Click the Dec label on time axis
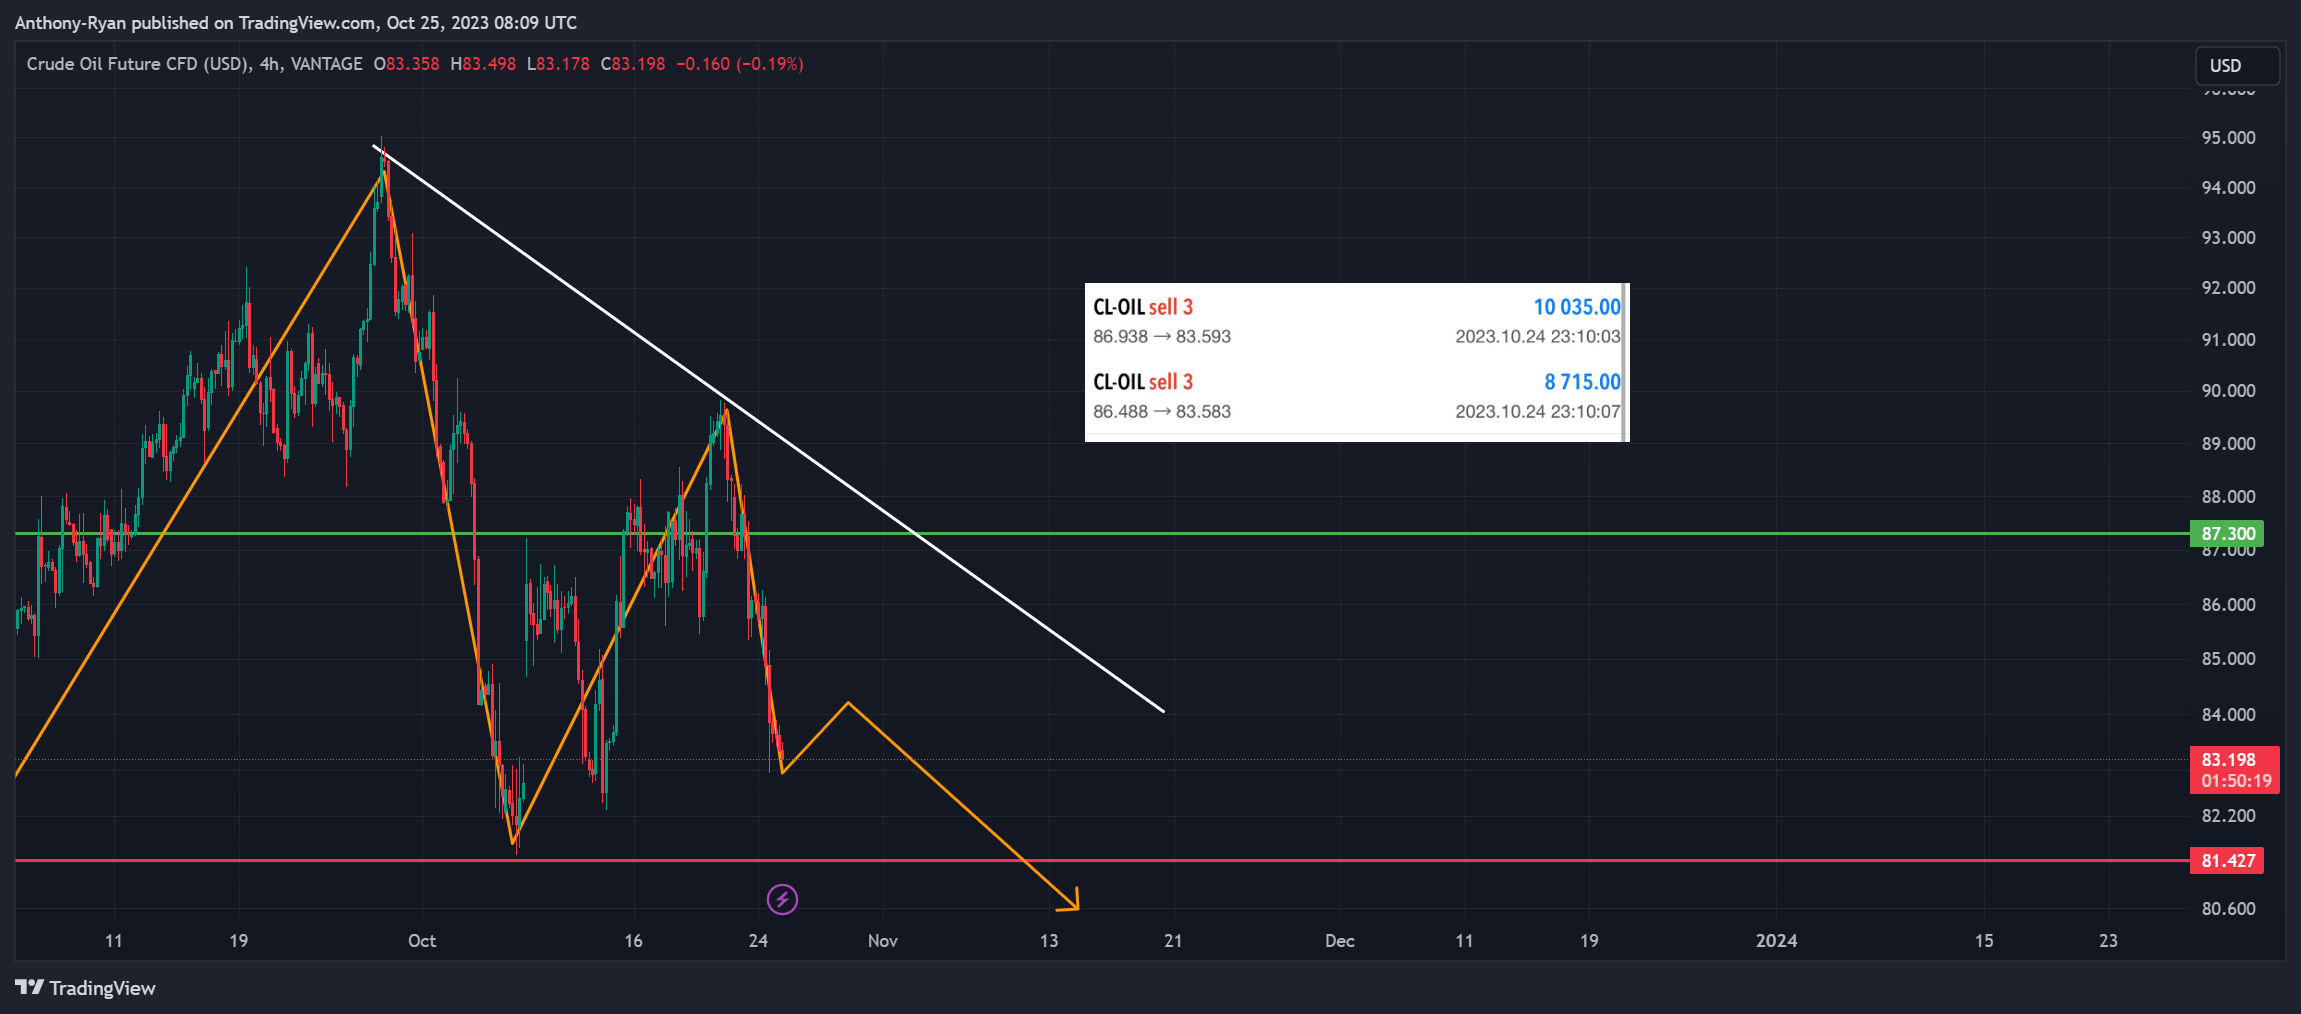This screenshot has width=2301, height=1014. coord(1340,941)
